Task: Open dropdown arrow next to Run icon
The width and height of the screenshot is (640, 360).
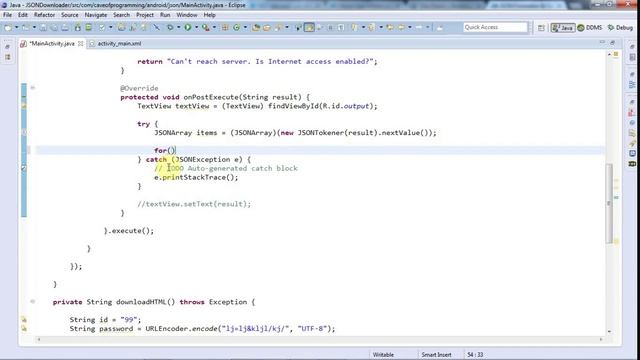Action: [196, 27]
